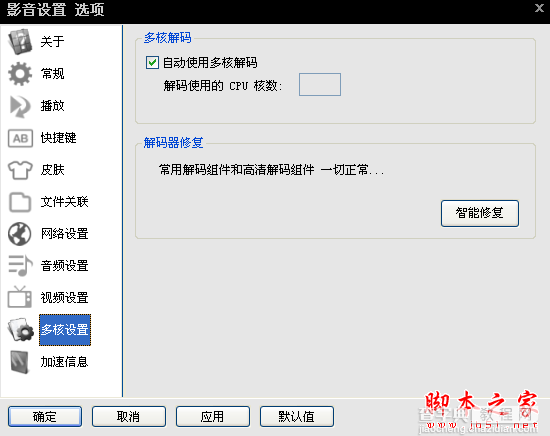This screenshot has height=436, width=550.
Task: Go to 快捷键 settings
Action: point(58,138)
